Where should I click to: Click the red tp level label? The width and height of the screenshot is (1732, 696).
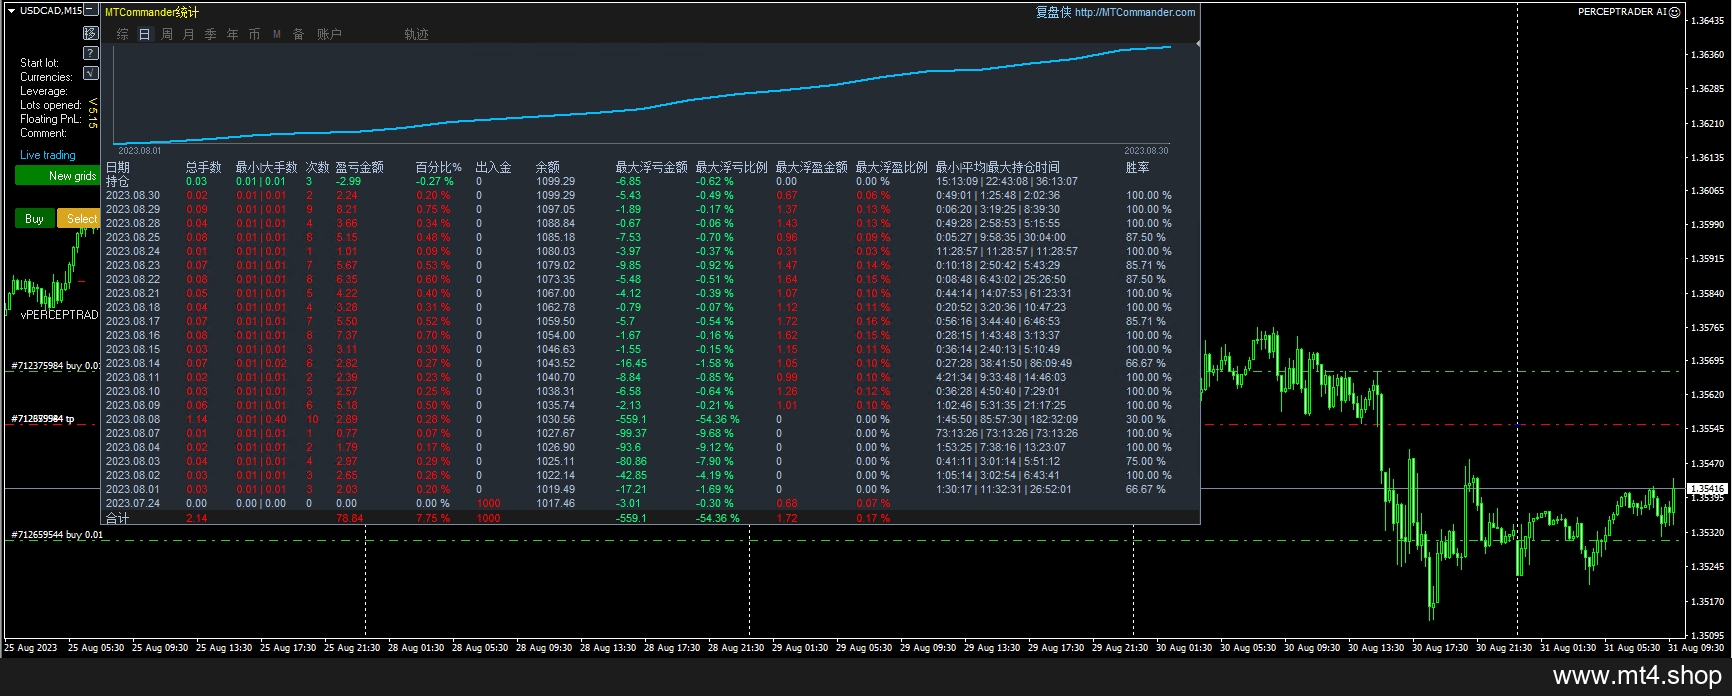click(x=43, y=419)
